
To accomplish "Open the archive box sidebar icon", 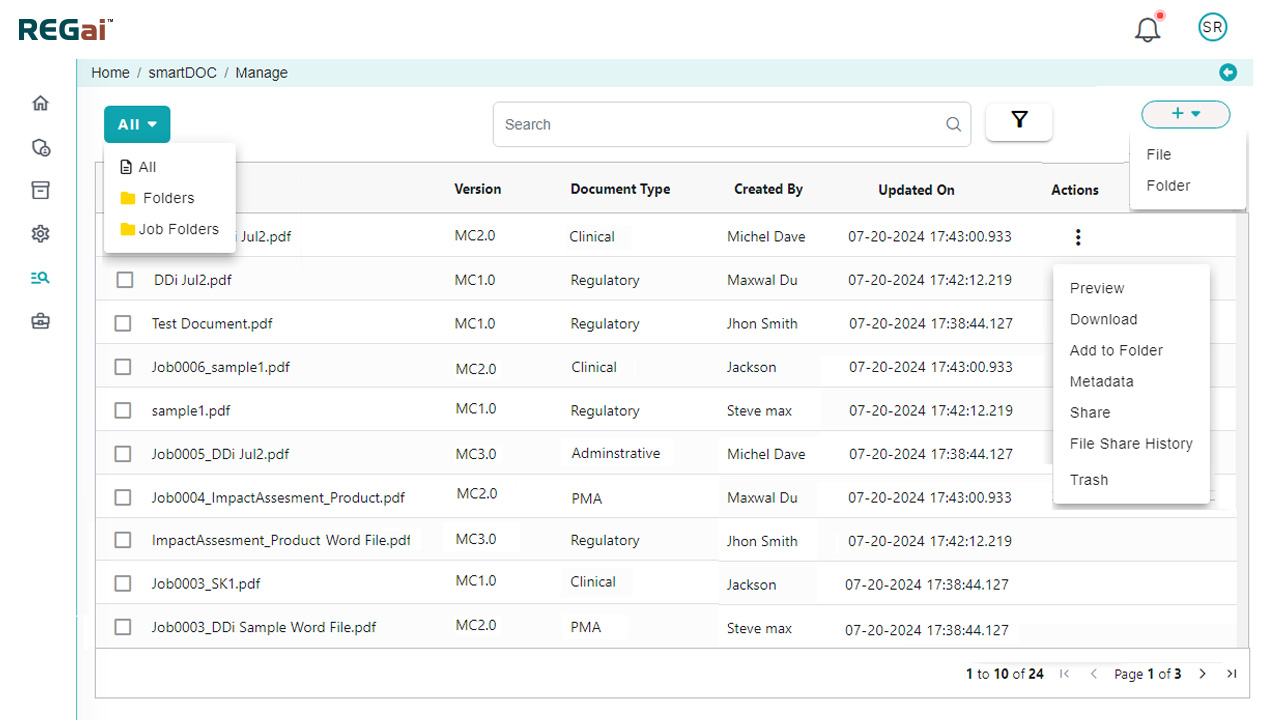I will 40,190.
